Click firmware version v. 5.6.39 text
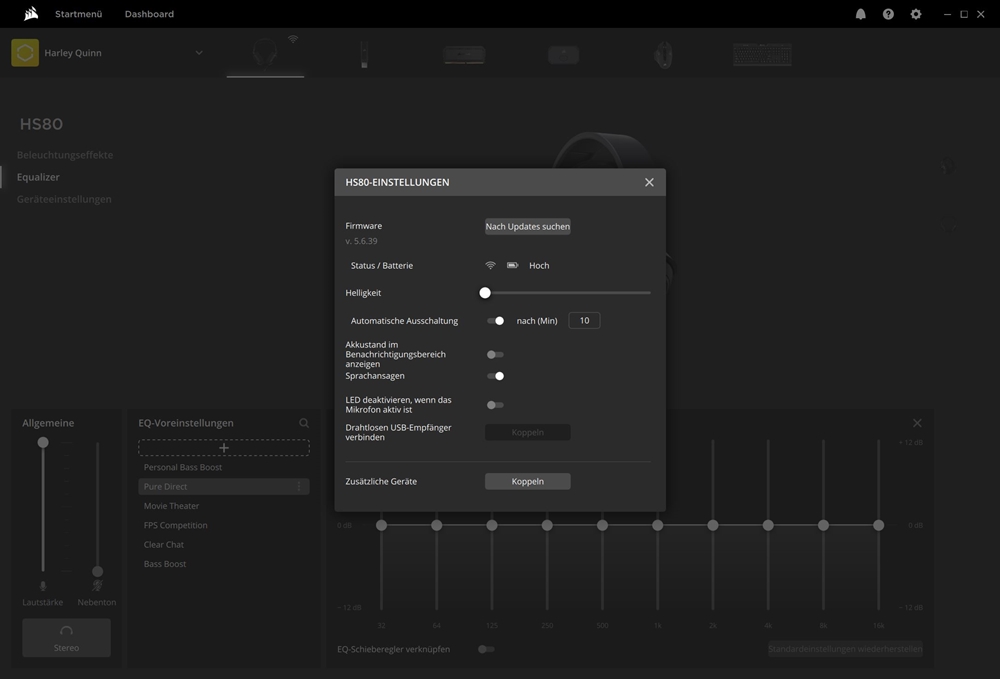 362,241
